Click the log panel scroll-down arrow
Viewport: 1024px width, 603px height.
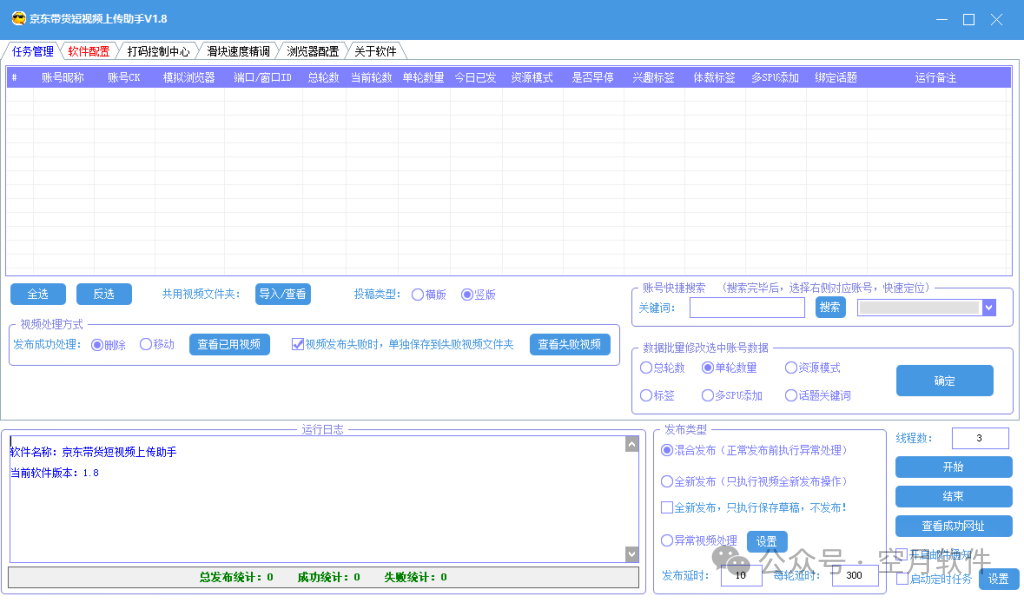[632, 554]
